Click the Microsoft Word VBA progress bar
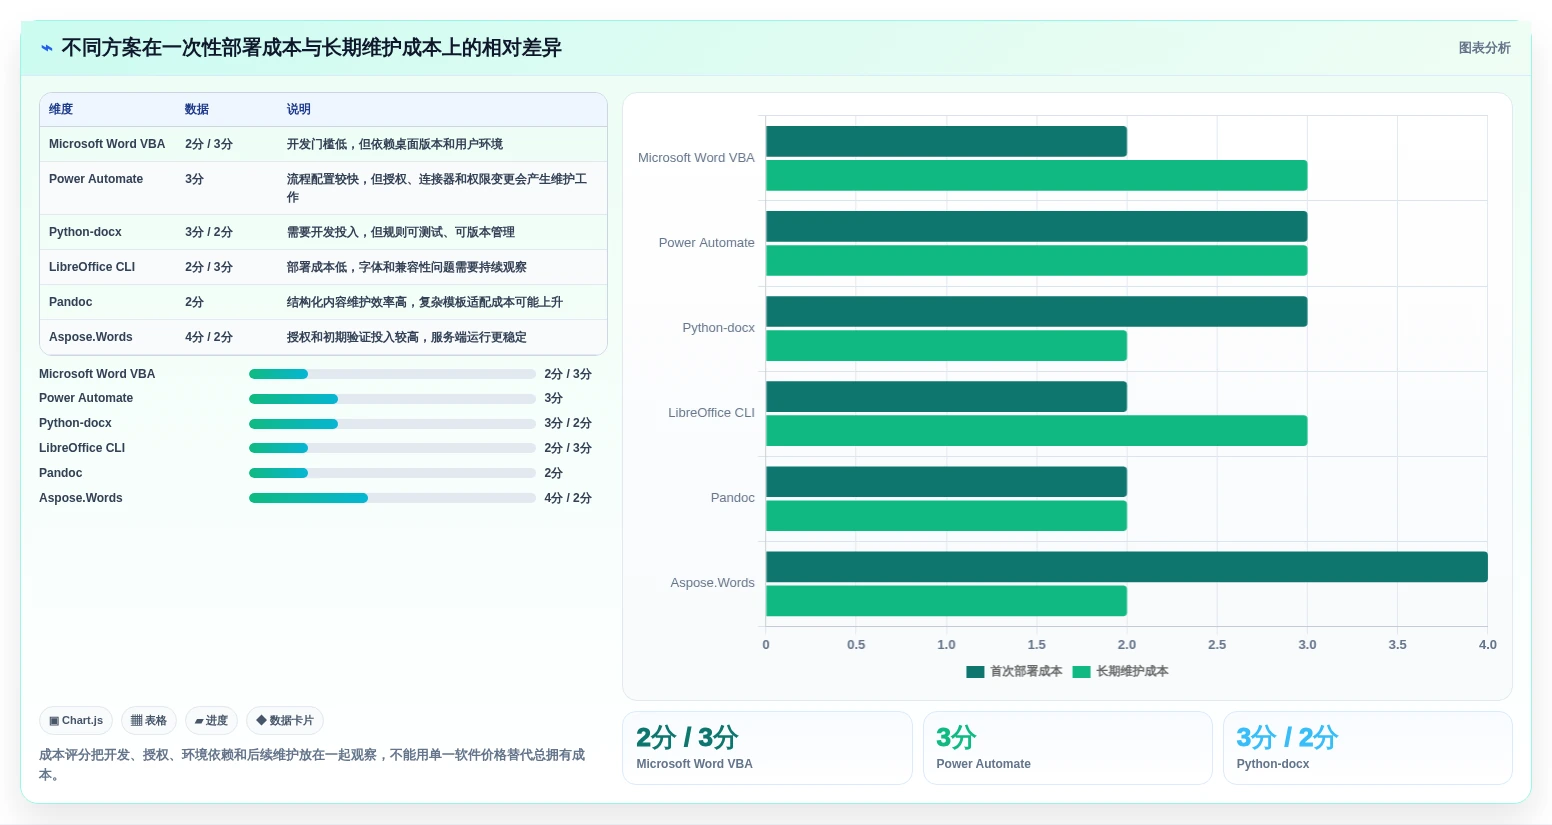Viewport: 1552px width, 825px height. pyautogui.click(x=392, y=374)
